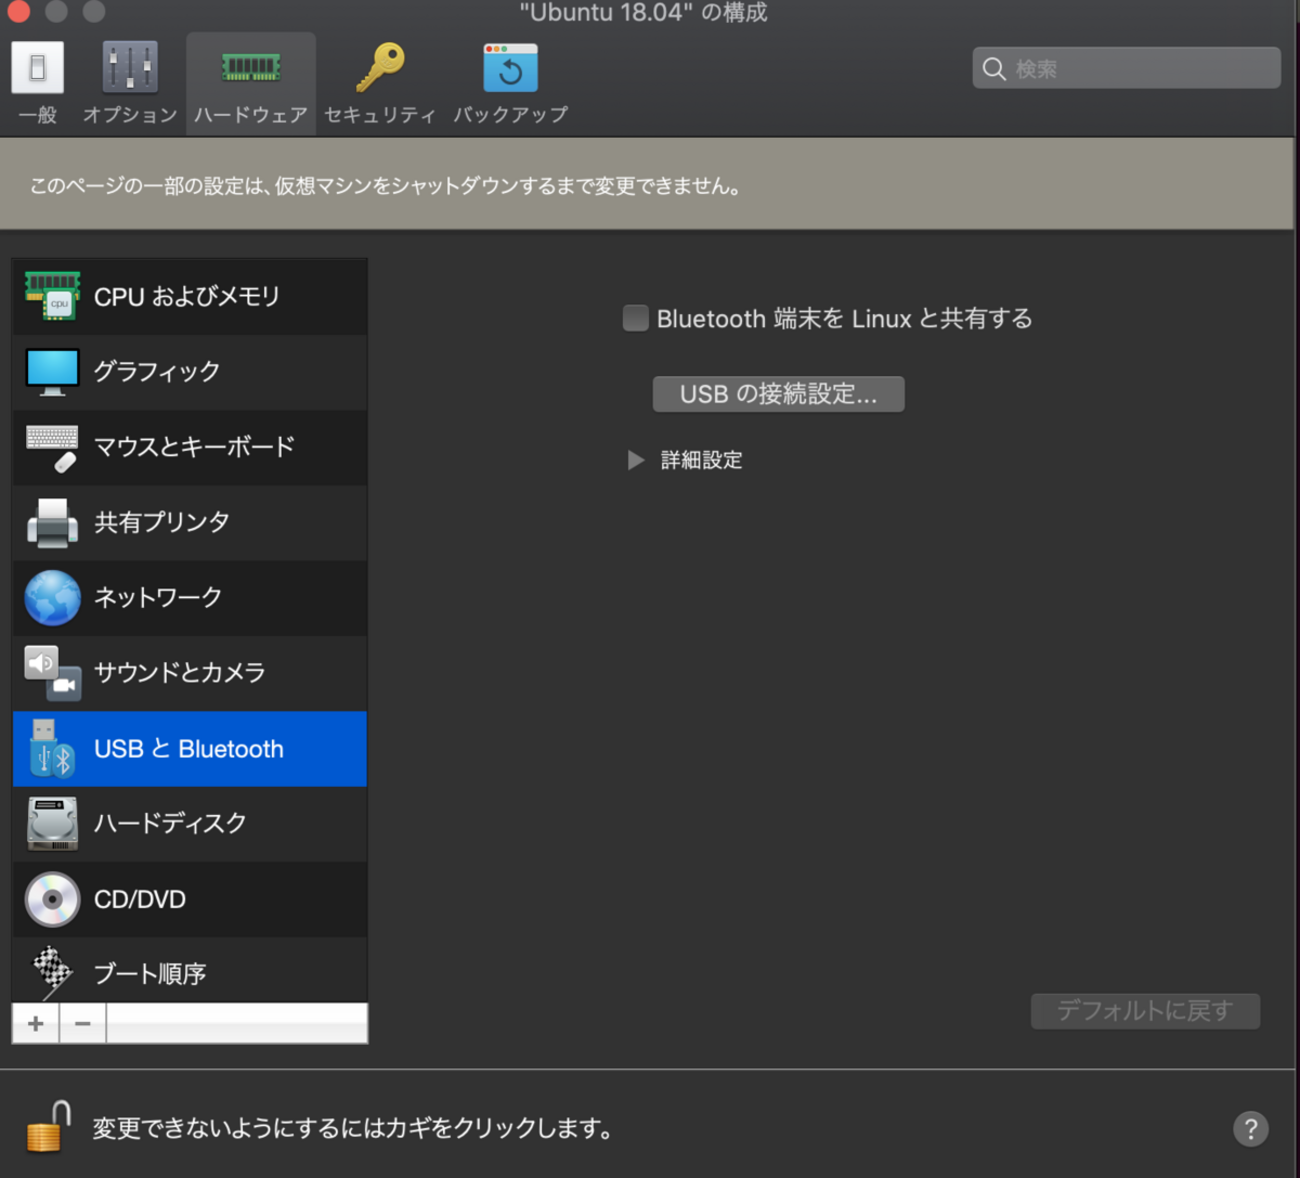Click the ブート順序 checkered flag icon
Viewport: 1300px width, 1178px height.
(52, 972)
